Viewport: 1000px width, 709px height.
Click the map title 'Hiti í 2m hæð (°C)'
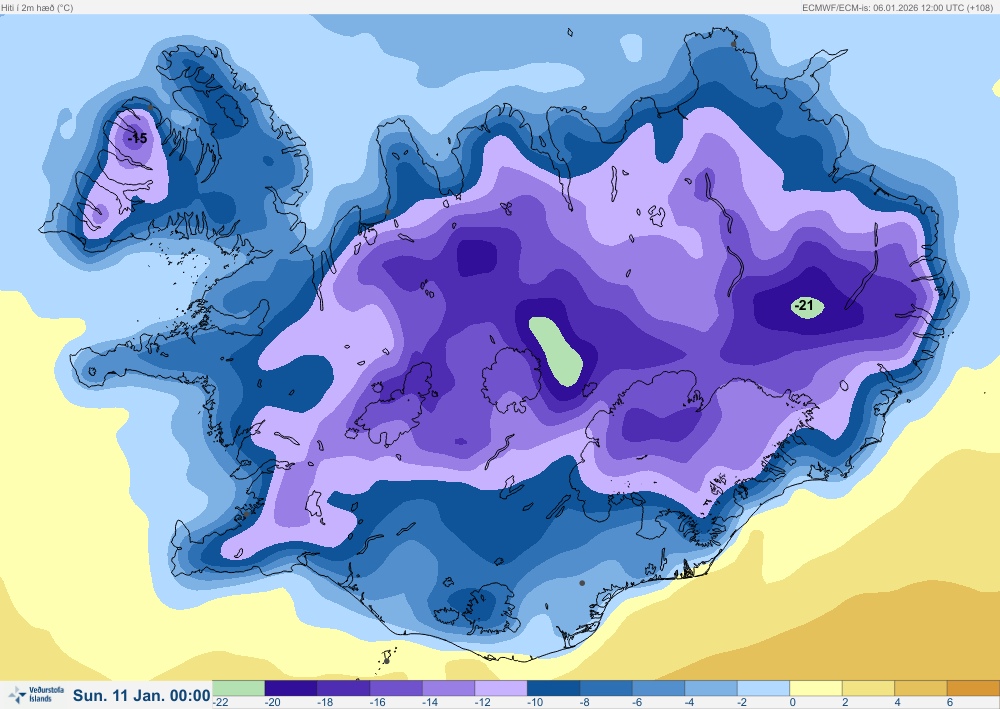38,8
